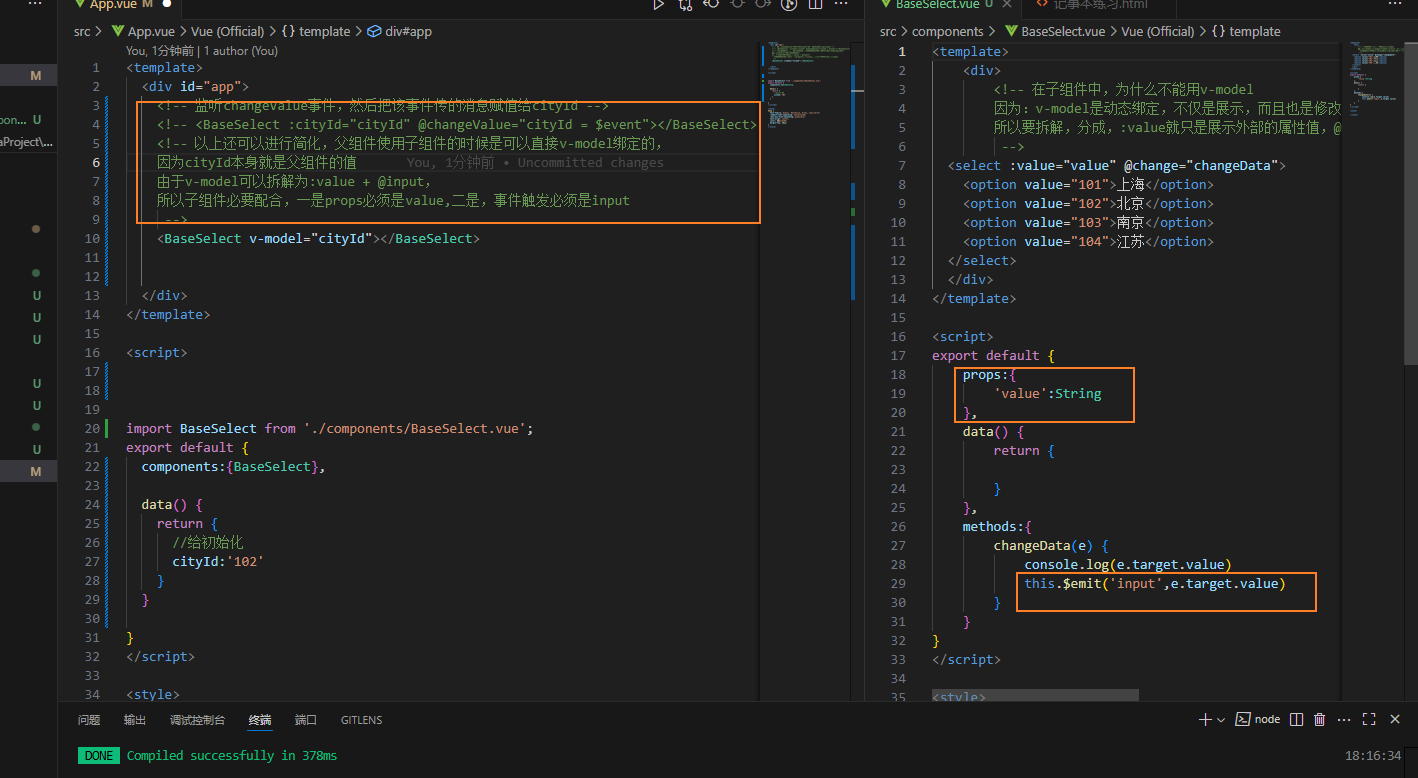Switch to the 问题 panel tab
The height and width of the screenshot is (778, 1418).
(x=89, y=720)
